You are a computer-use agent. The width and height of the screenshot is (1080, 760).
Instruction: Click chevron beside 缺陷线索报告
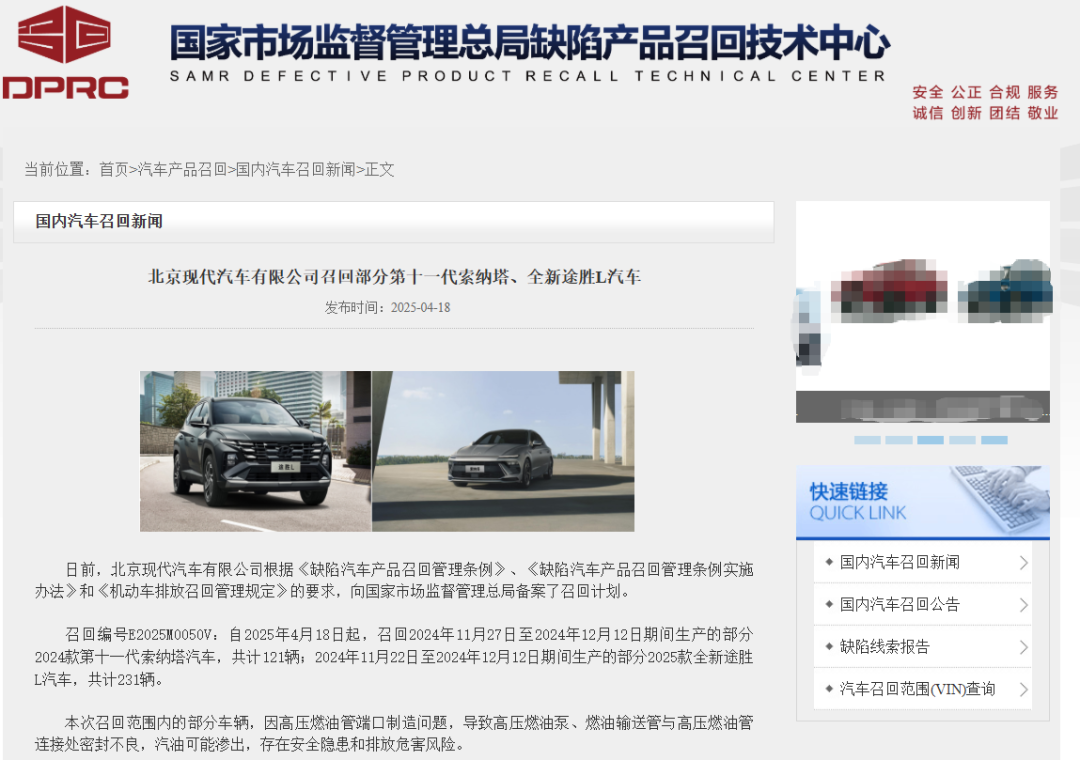pyautogui.click(x=1024, y=647)
